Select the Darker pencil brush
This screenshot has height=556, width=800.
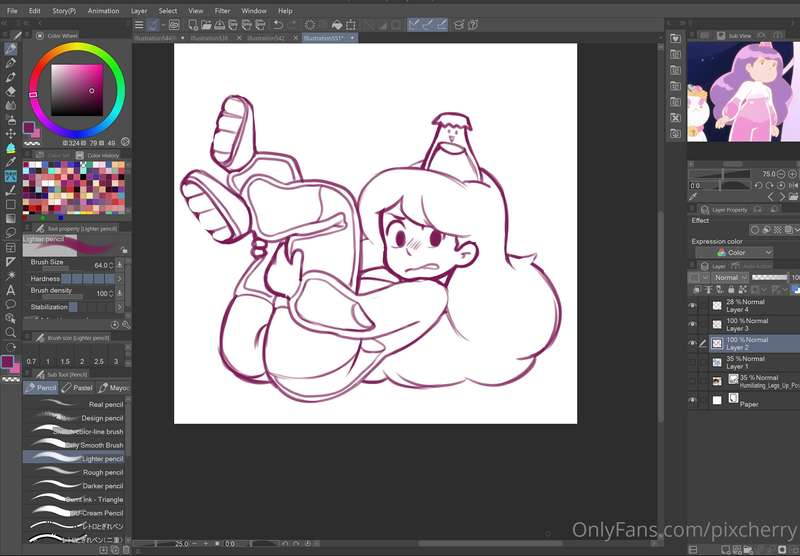tap(74, 486)
